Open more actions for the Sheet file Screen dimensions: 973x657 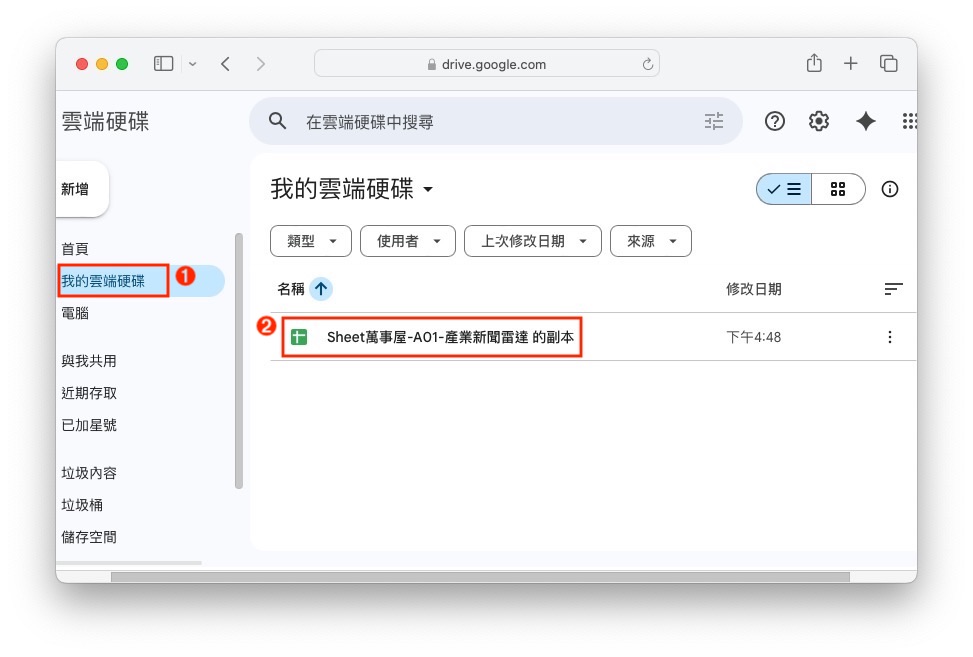pos(890,337)
